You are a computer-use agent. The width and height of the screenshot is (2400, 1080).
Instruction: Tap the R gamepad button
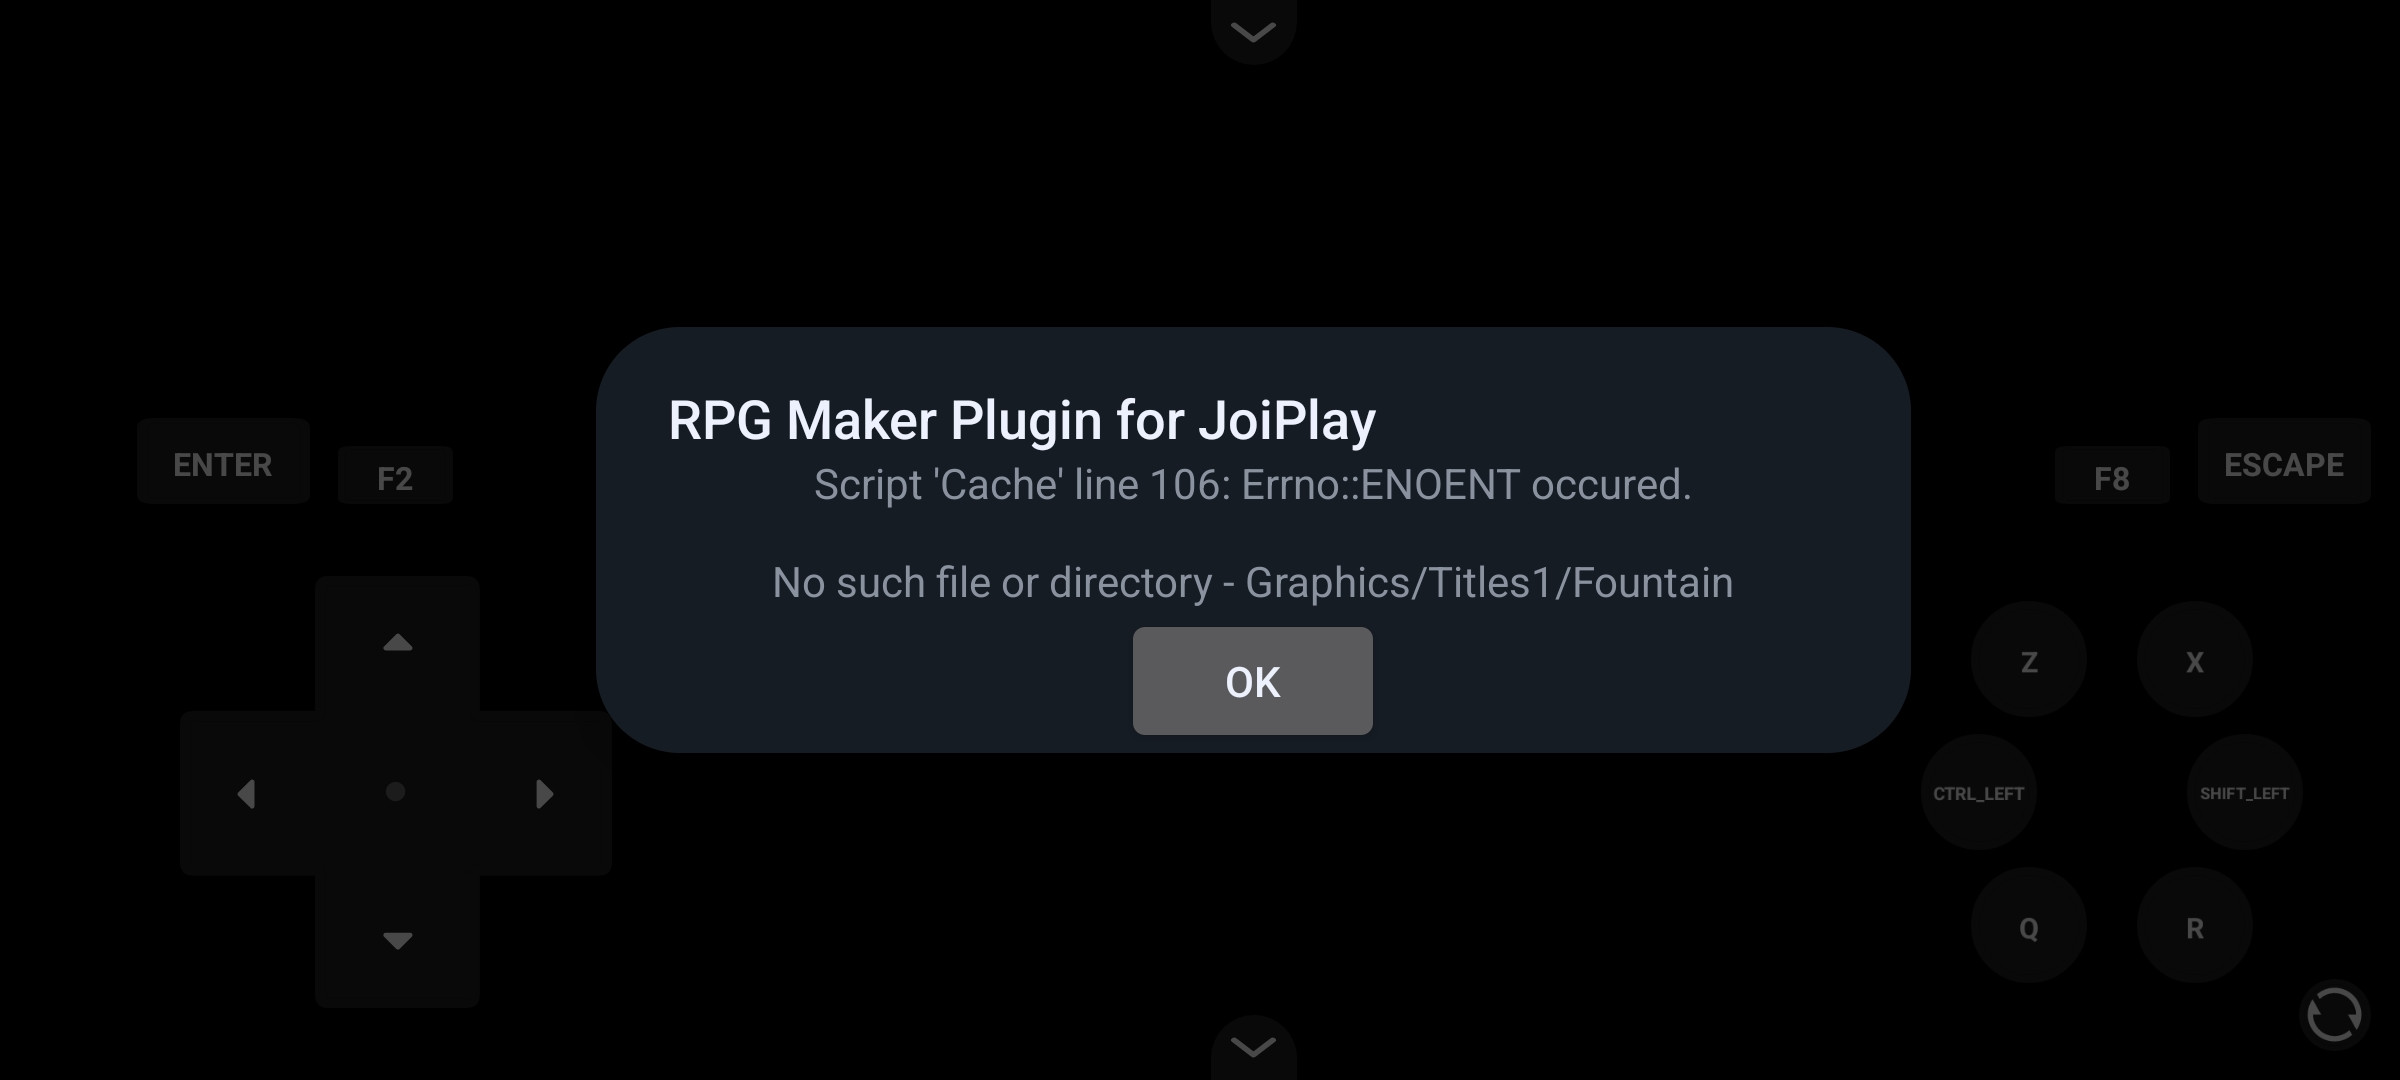tap(2195, 926)
